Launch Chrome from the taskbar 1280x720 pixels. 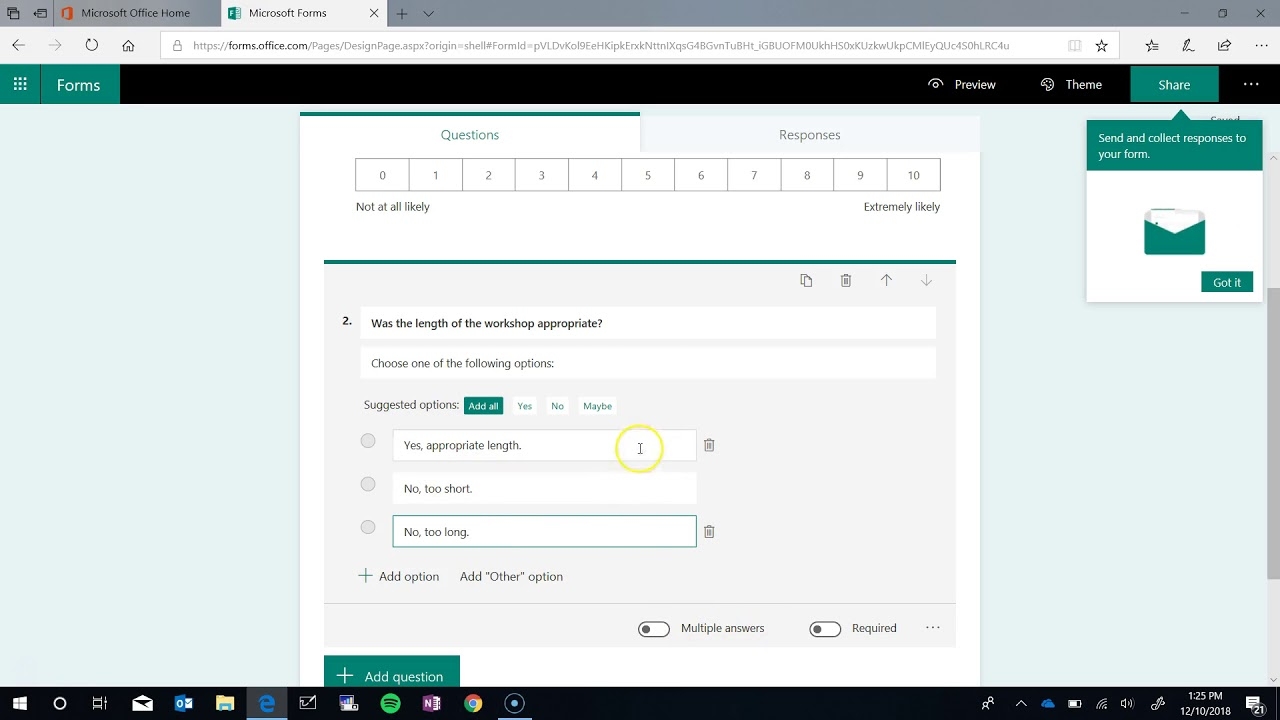473,703
